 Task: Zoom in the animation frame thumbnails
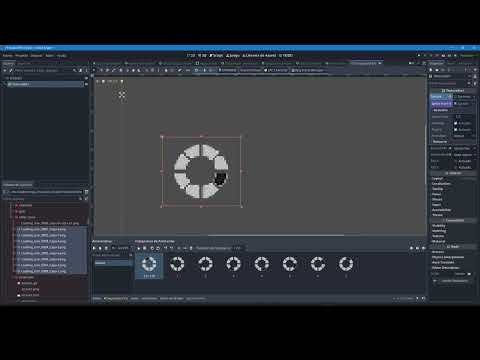pos(423,248)
